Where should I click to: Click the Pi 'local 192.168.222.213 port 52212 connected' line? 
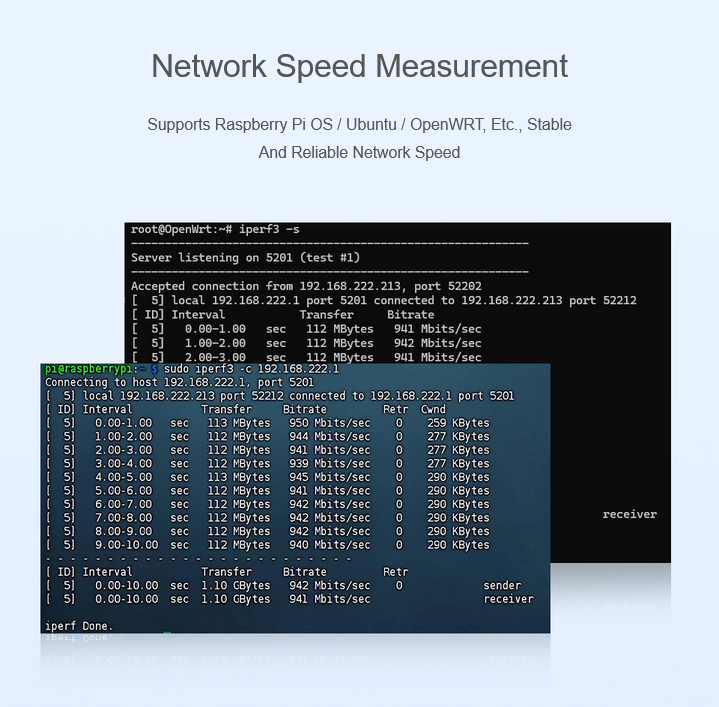(280, 396)
